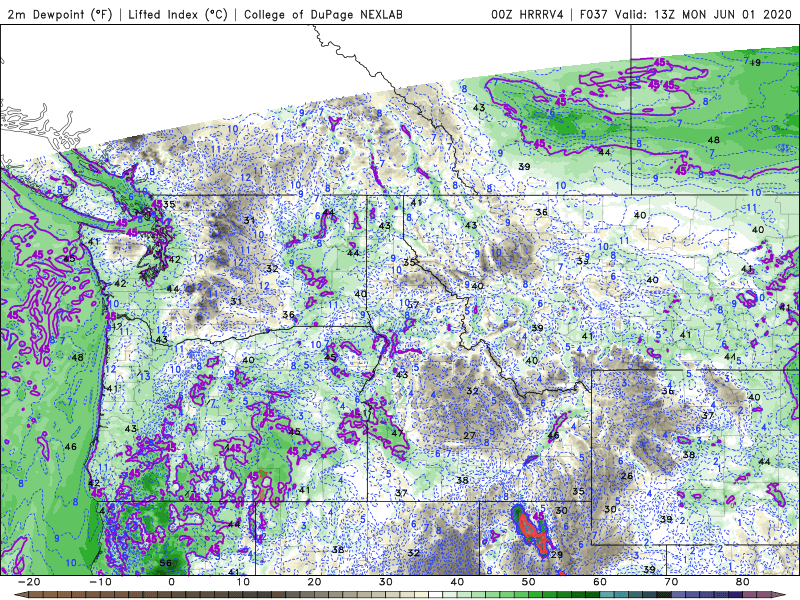
Task: Click the "80" label on the color scale
Action: point(743,582)
